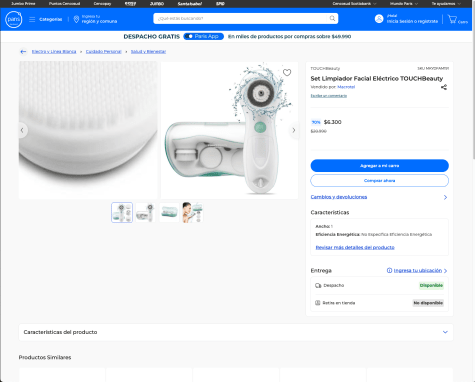Image resolution: width=475 pixels, height=382 pixels.
Task: Click the Despacho truck icon
Action: [x=318, y=286]
